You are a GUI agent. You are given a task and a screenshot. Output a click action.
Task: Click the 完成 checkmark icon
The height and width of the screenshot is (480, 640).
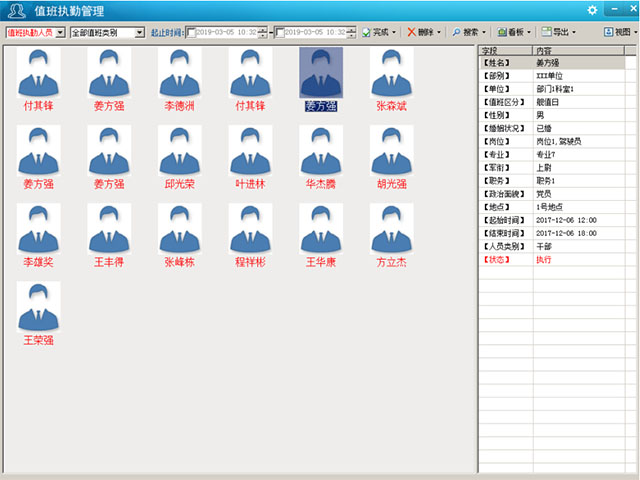pyautogui.click(x=366, y=32)
